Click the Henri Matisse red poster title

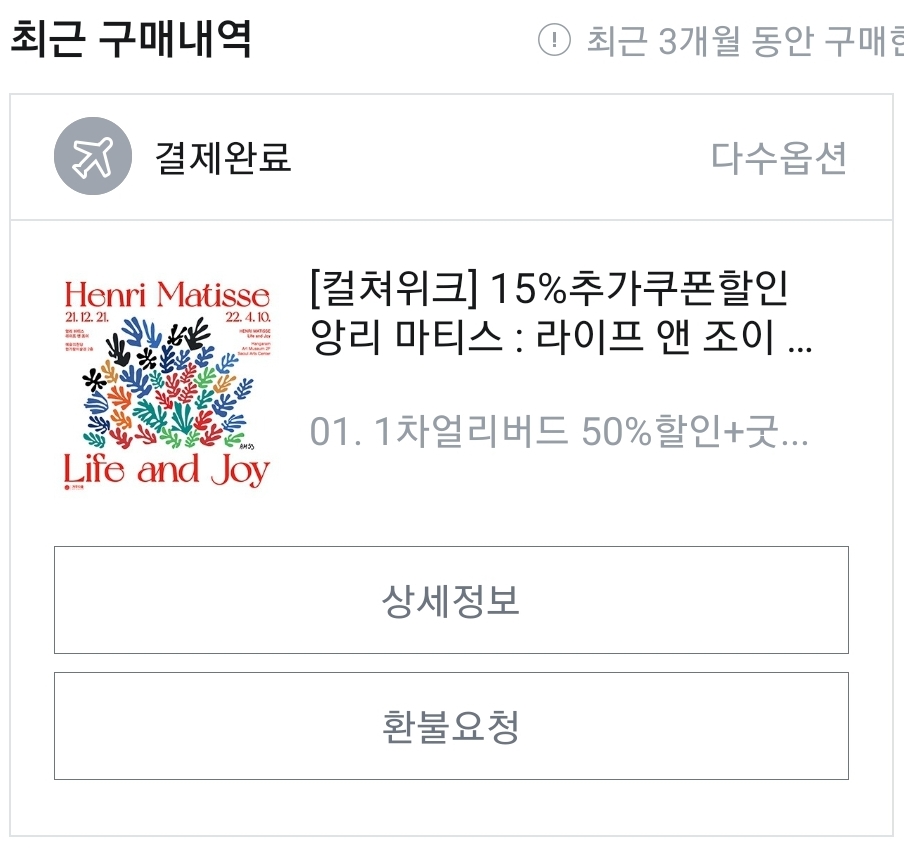point(167,294)
